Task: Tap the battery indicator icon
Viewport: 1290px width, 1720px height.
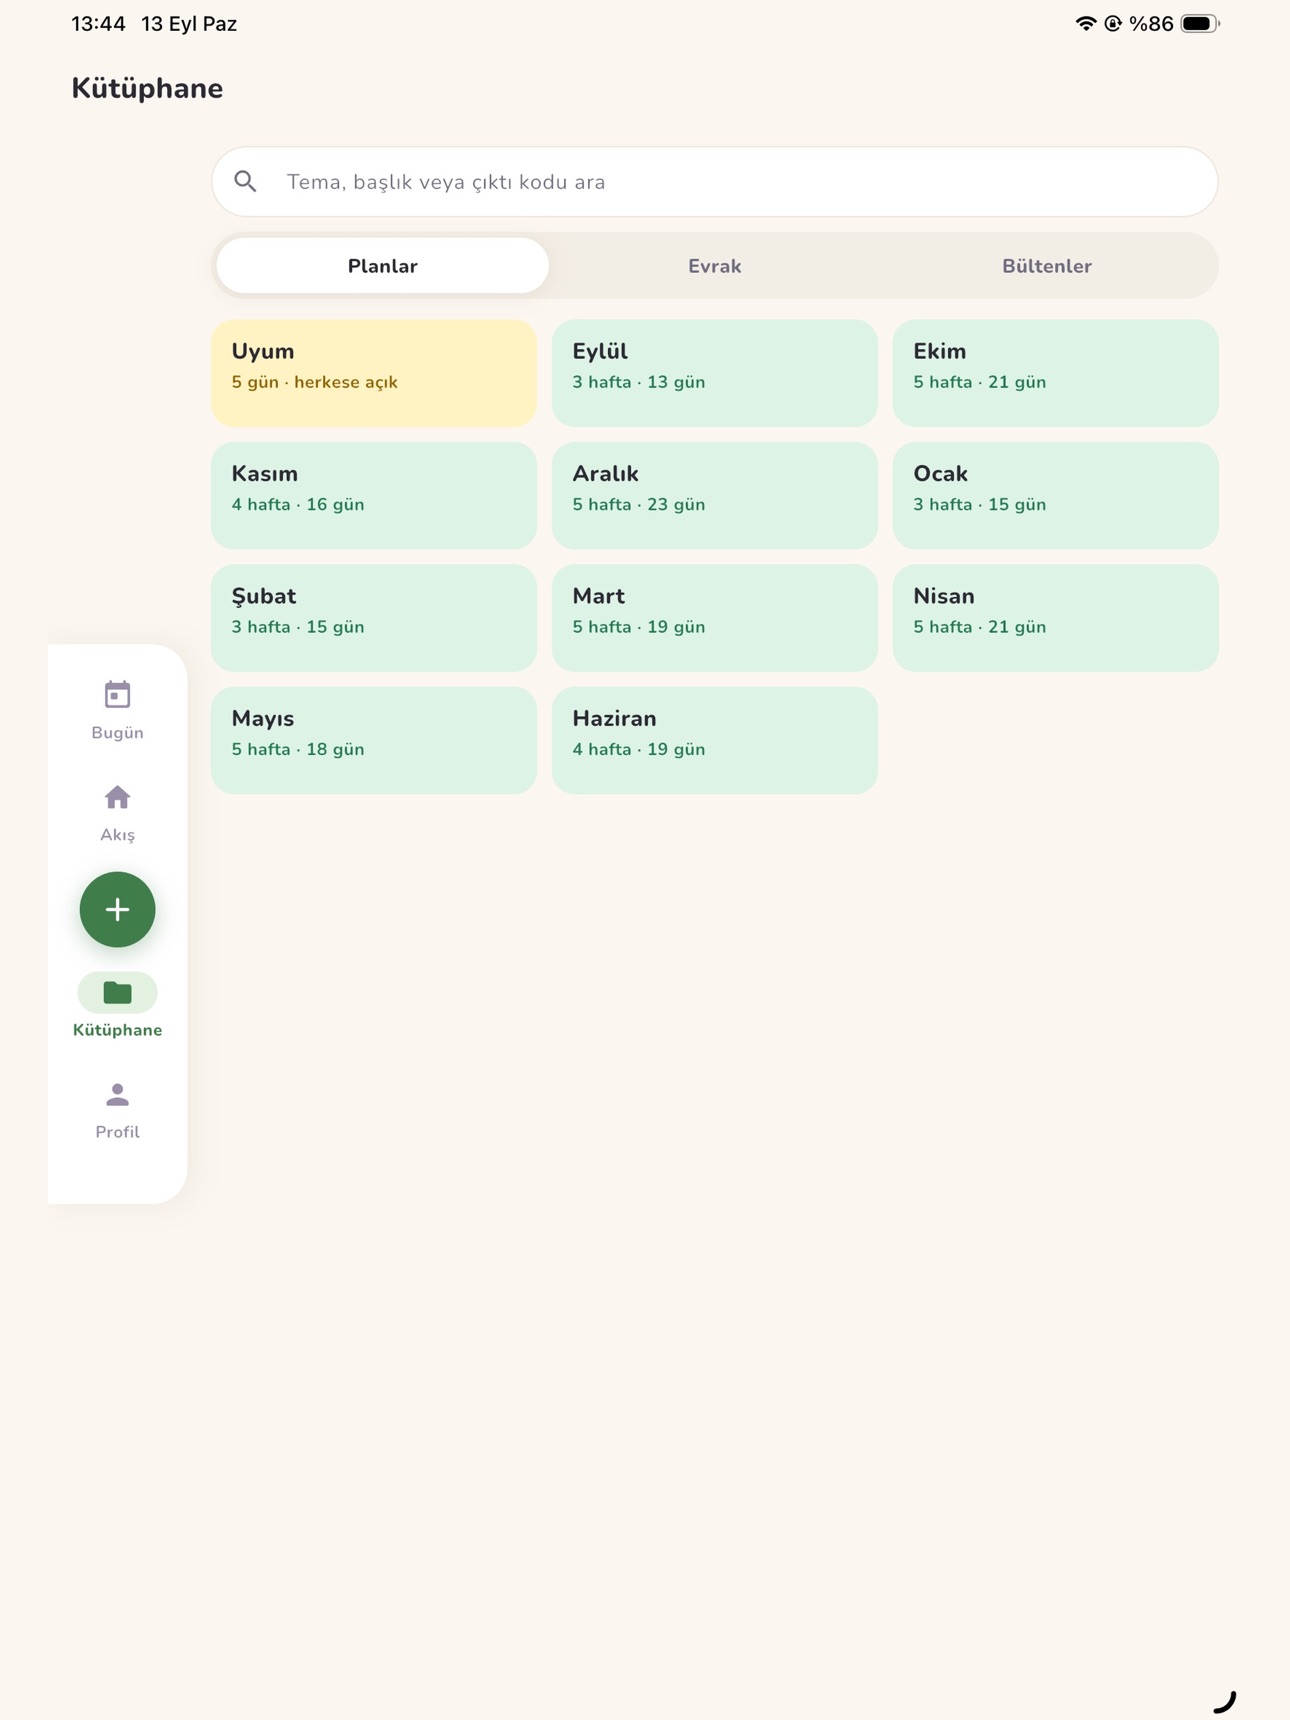Action: (x=1200, y=23)
